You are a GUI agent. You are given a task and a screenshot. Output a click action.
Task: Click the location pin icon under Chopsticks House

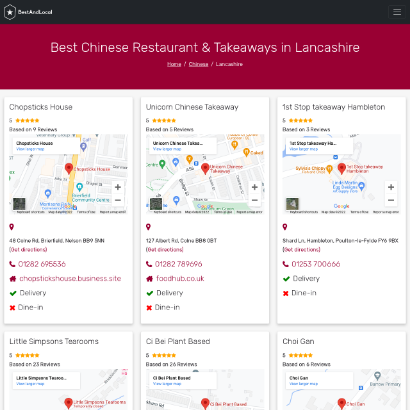point(12,227)
